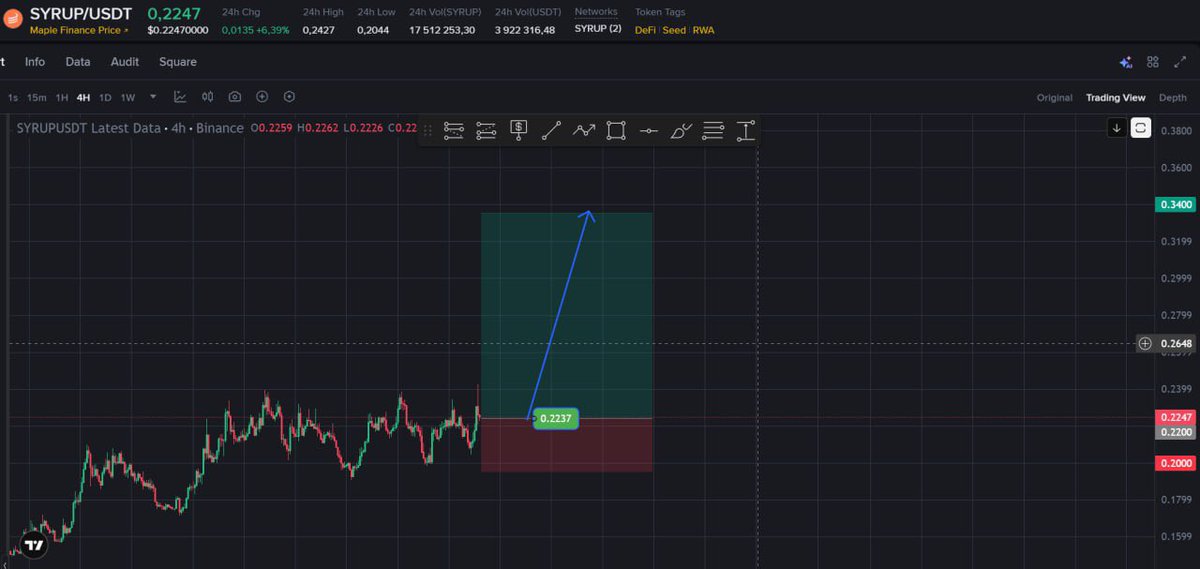The height and width of the screenshot is (569, 1200).
Task: Open the four-square layout grid icon
Action: click(x=1153, y=62)
